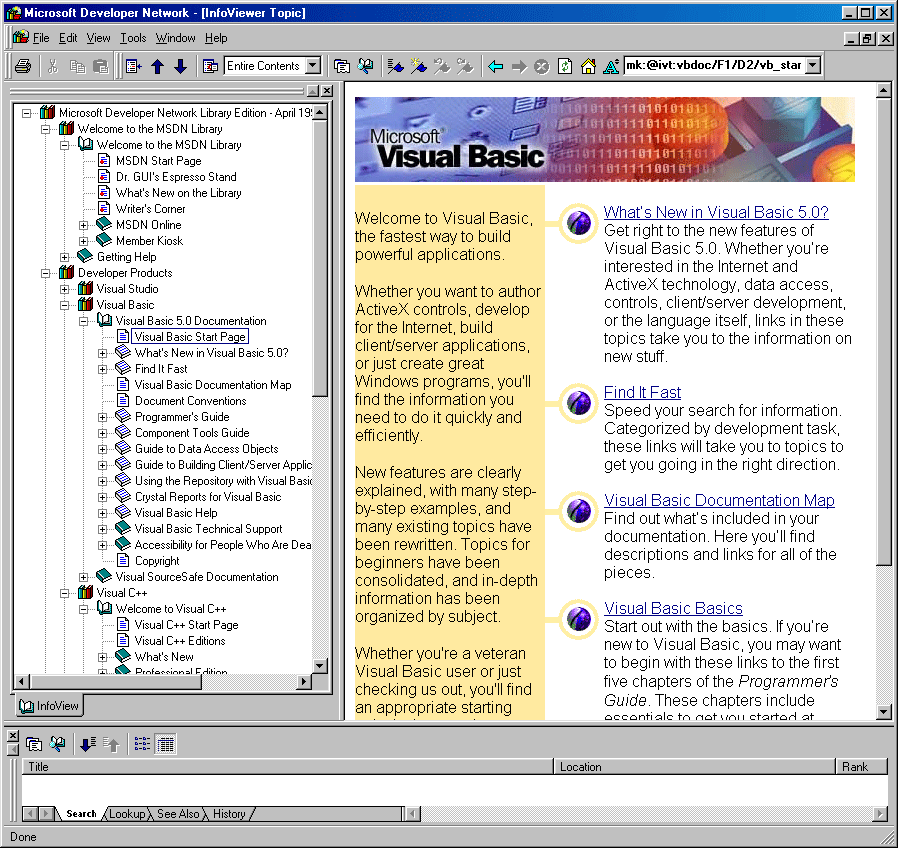Click the globe icon beside Visual Basic Basics

click(578, 618)
